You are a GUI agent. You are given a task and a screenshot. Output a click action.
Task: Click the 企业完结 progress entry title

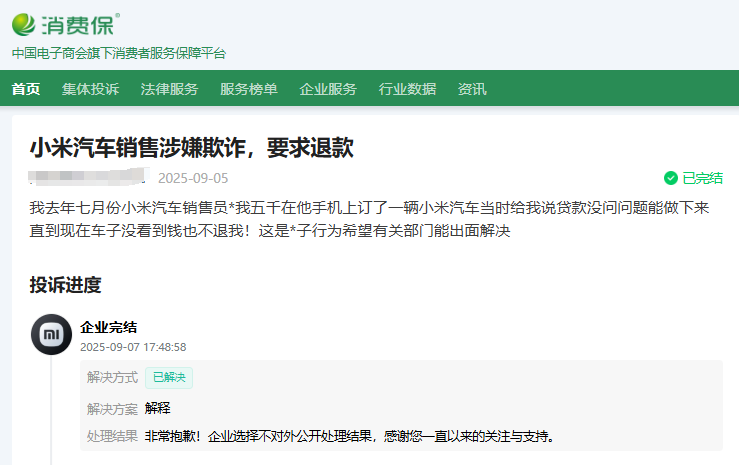(109, 327)
